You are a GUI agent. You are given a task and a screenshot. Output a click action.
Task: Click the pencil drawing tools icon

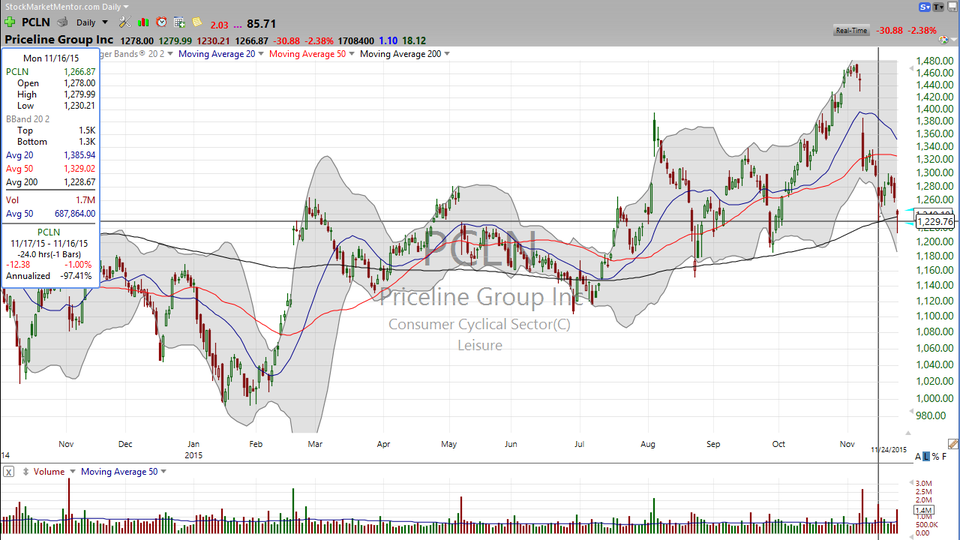click(x=953, y=444)
